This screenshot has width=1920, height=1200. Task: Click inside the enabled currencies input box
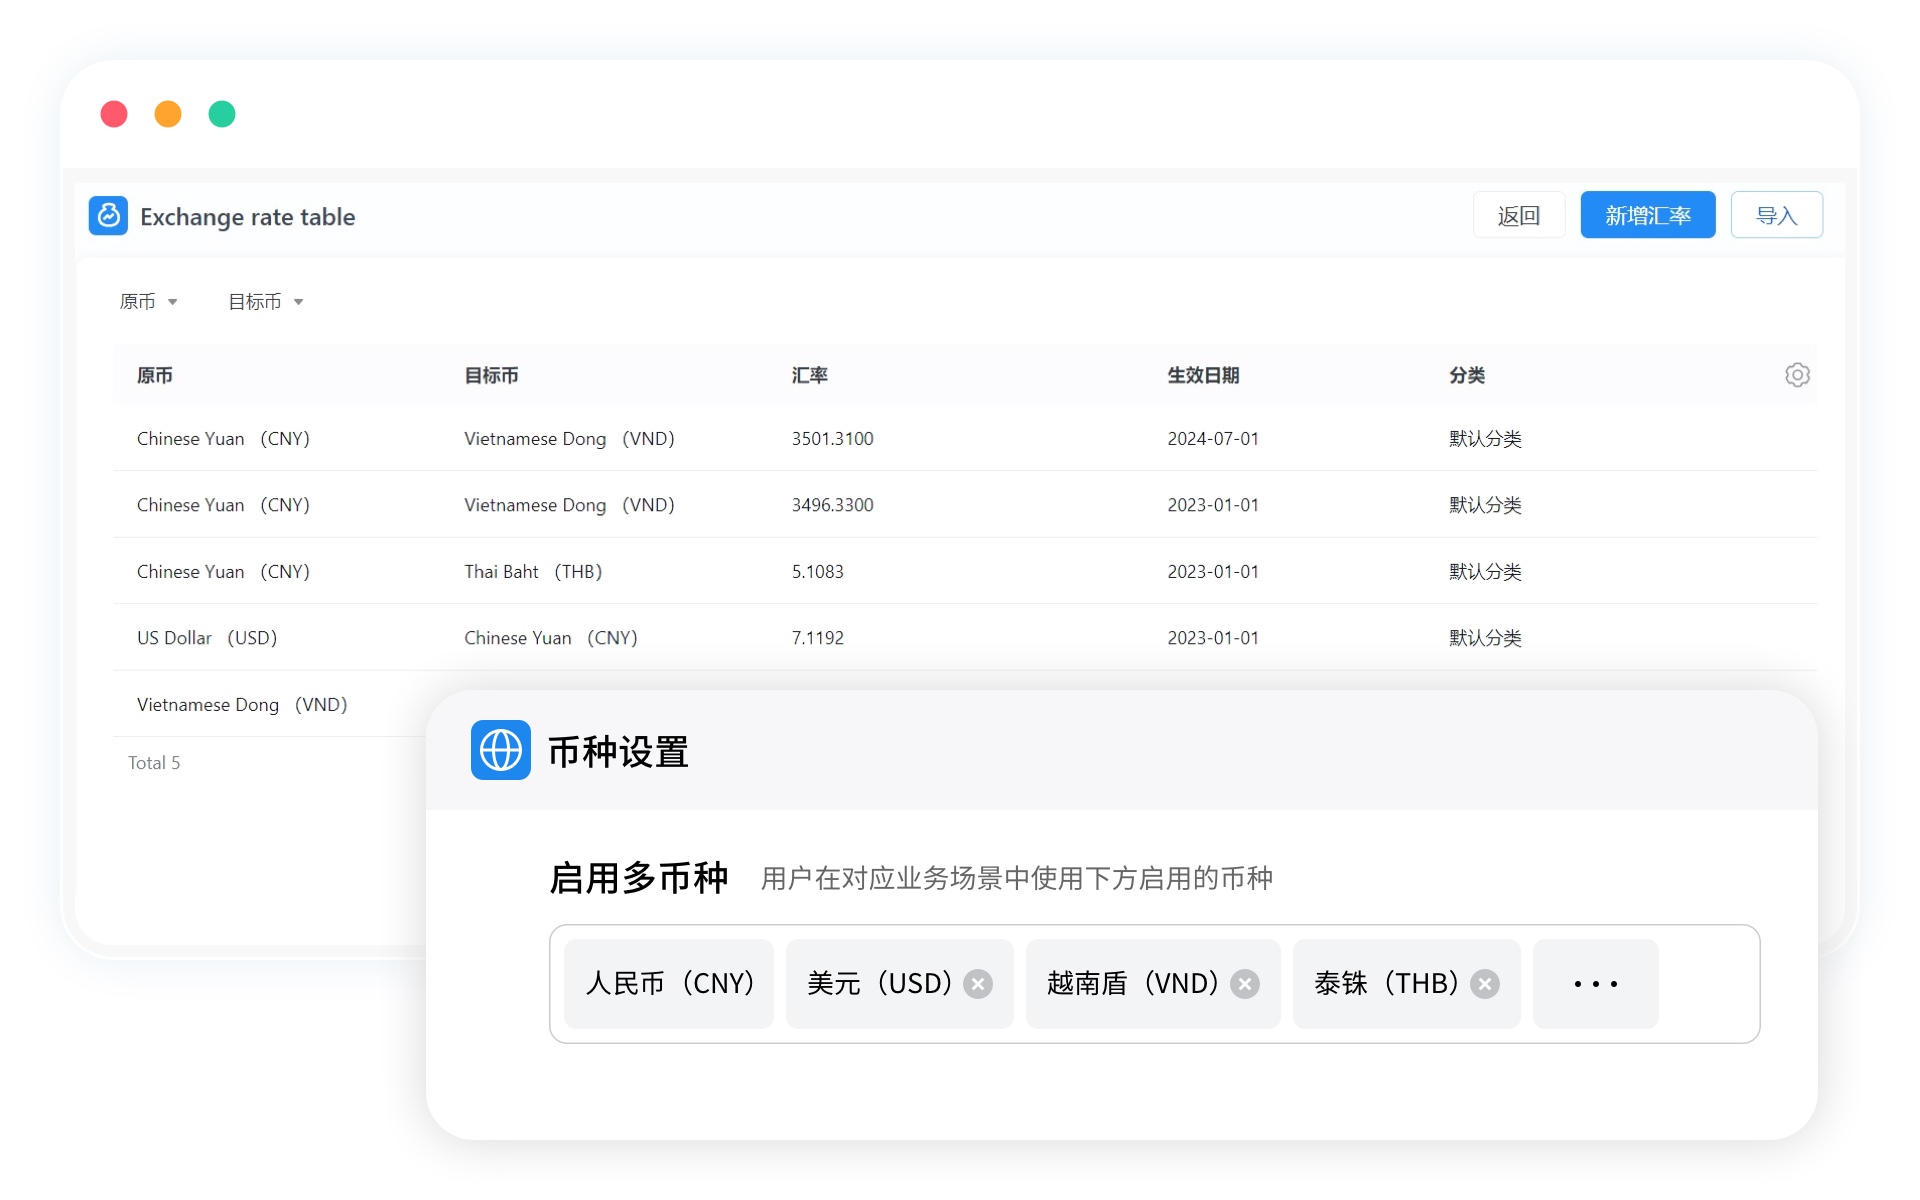click(1708, 984)
